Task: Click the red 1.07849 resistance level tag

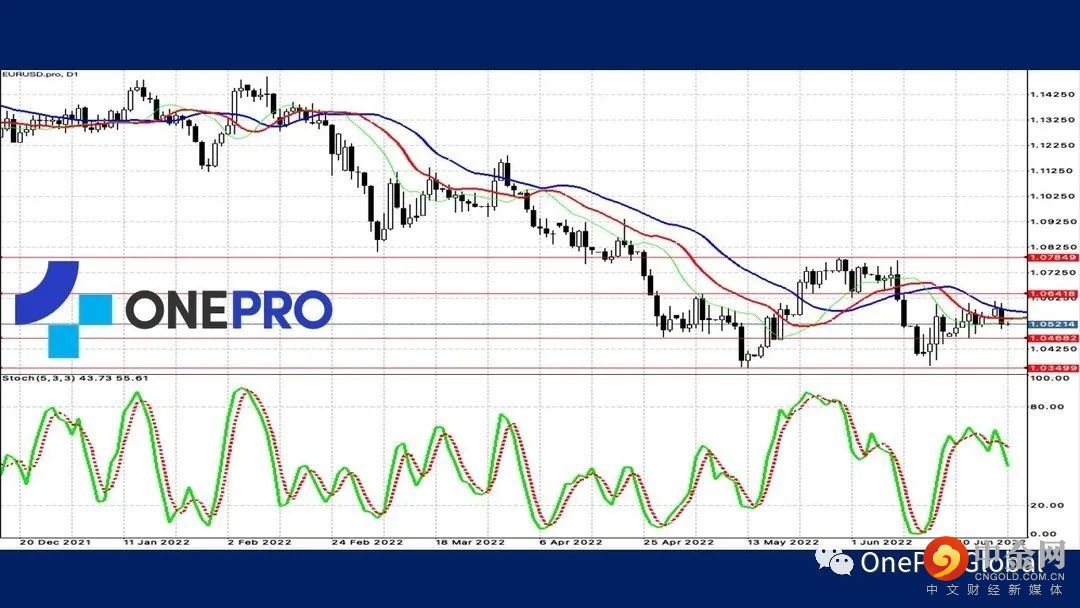Action: click(1053, 258)
